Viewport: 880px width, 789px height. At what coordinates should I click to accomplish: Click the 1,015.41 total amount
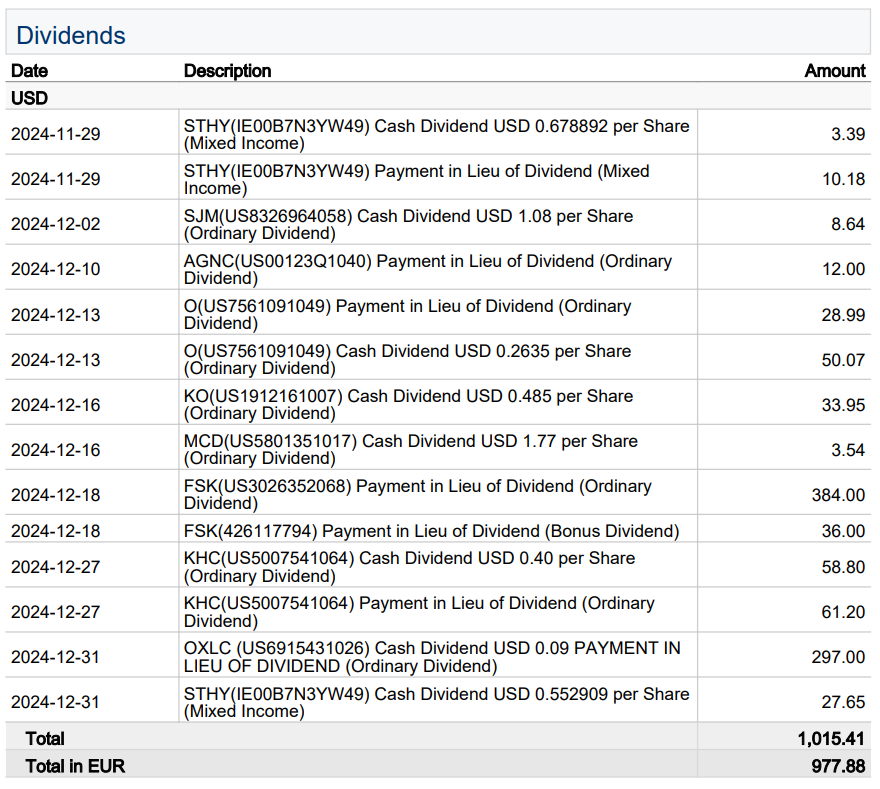tap(831, 739)
